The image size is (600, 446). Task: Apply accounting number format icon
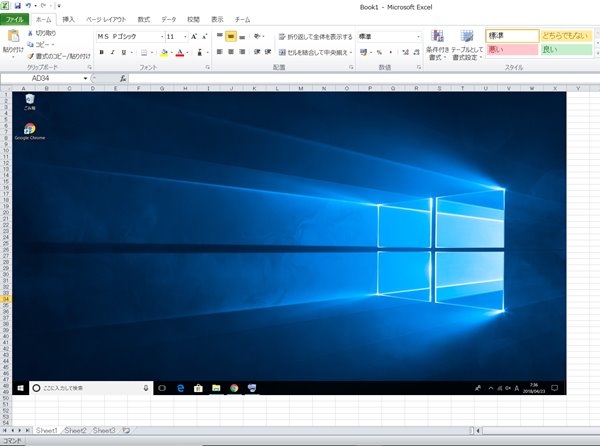(363, 52)
